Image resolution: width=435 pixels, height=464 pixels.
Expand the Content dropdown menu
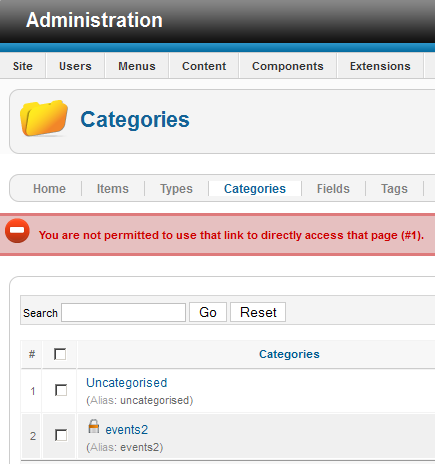click(x=204, y=66)
